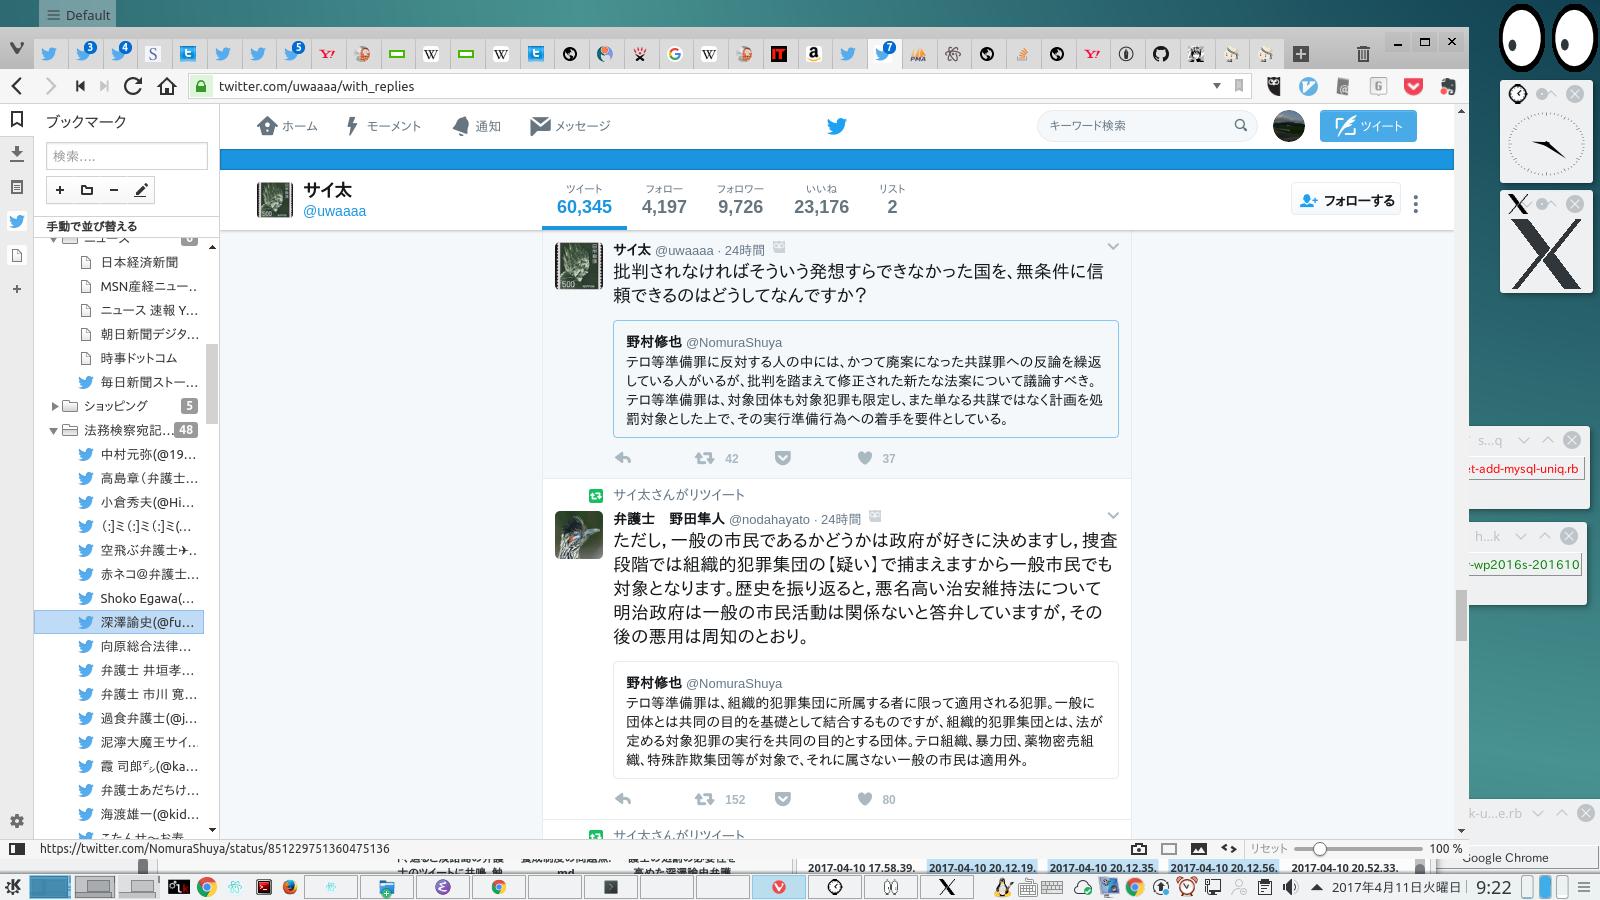The image size is (1600, 900).
Task: Open the closed tabs trash
Action: (1363, 54)
